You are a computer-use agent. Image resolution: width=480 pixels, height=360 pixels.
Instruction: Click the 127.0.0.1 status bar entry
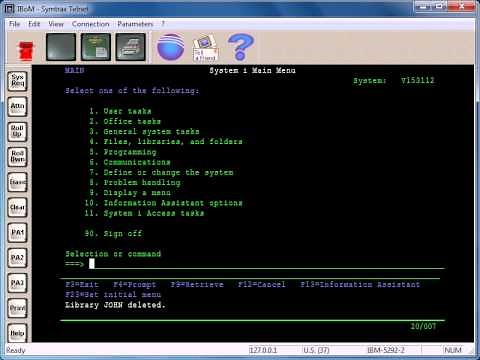point(263,350)
